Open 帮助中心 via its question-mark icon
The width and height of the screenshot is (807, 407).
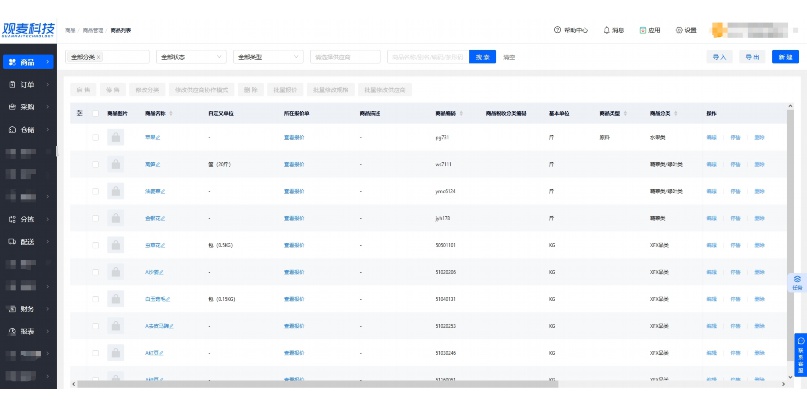[557, 30]
